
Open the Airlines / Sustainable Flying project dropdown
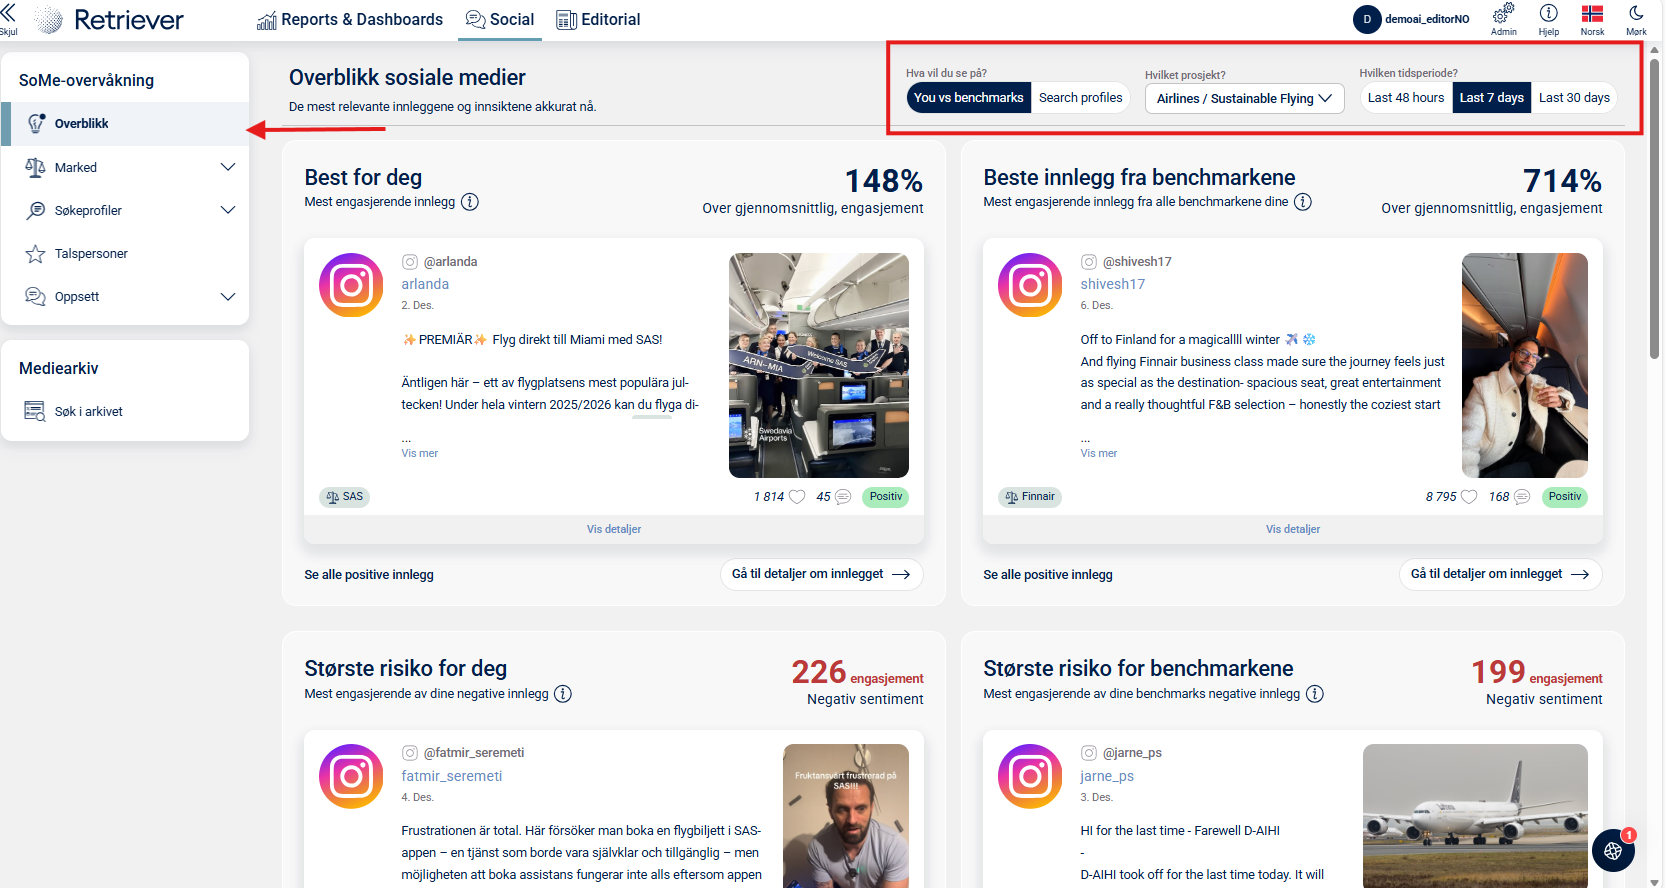pyautogui.click(x=1244, y=98)
